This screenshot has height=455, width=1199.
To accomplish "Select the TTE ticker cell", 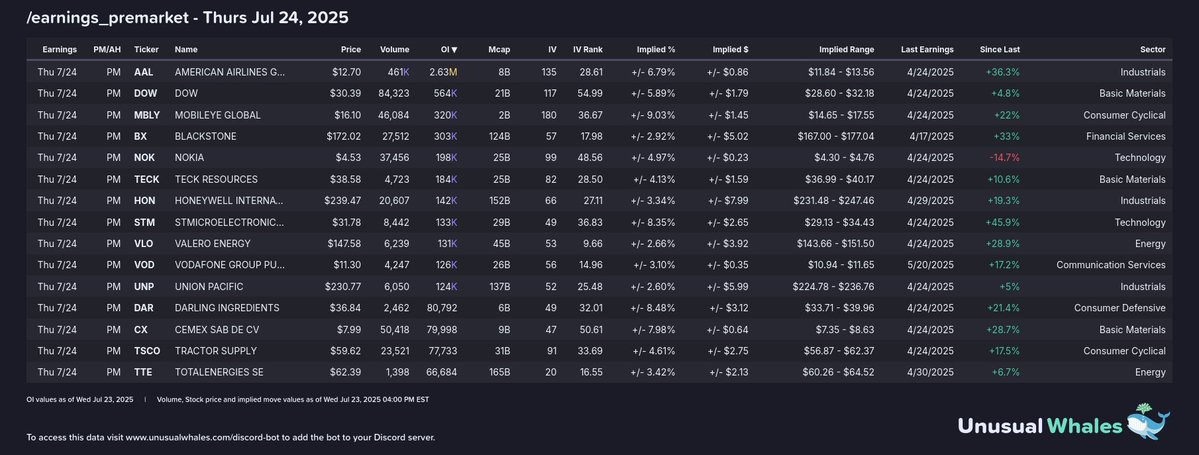I will [143, 372].
